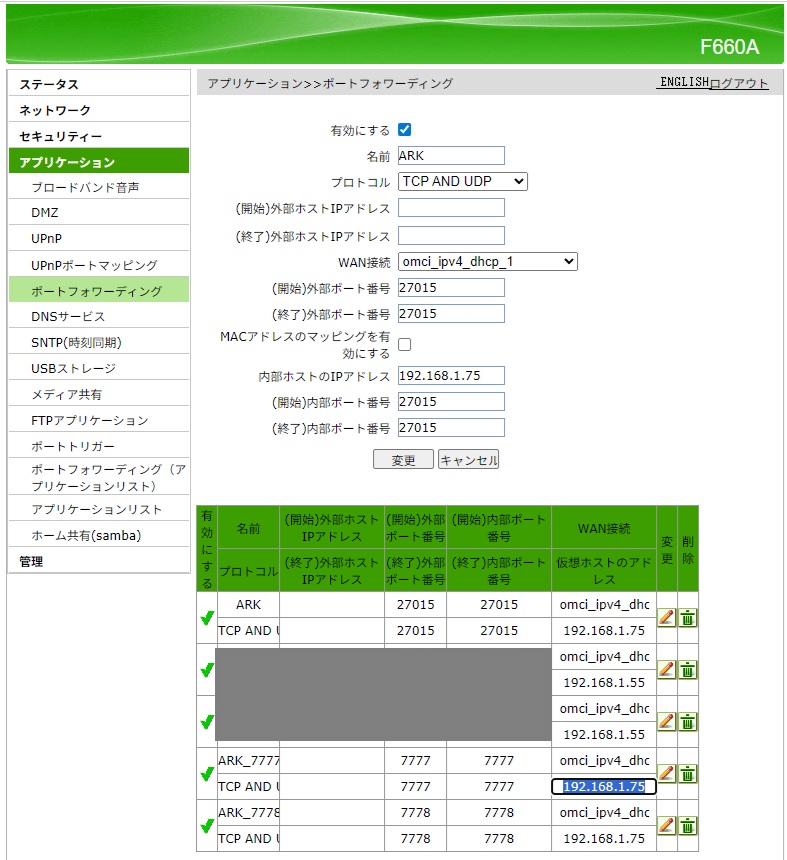
Task: Enable the MACアドレスのマッピング checkbox
Action: [404, 344]
